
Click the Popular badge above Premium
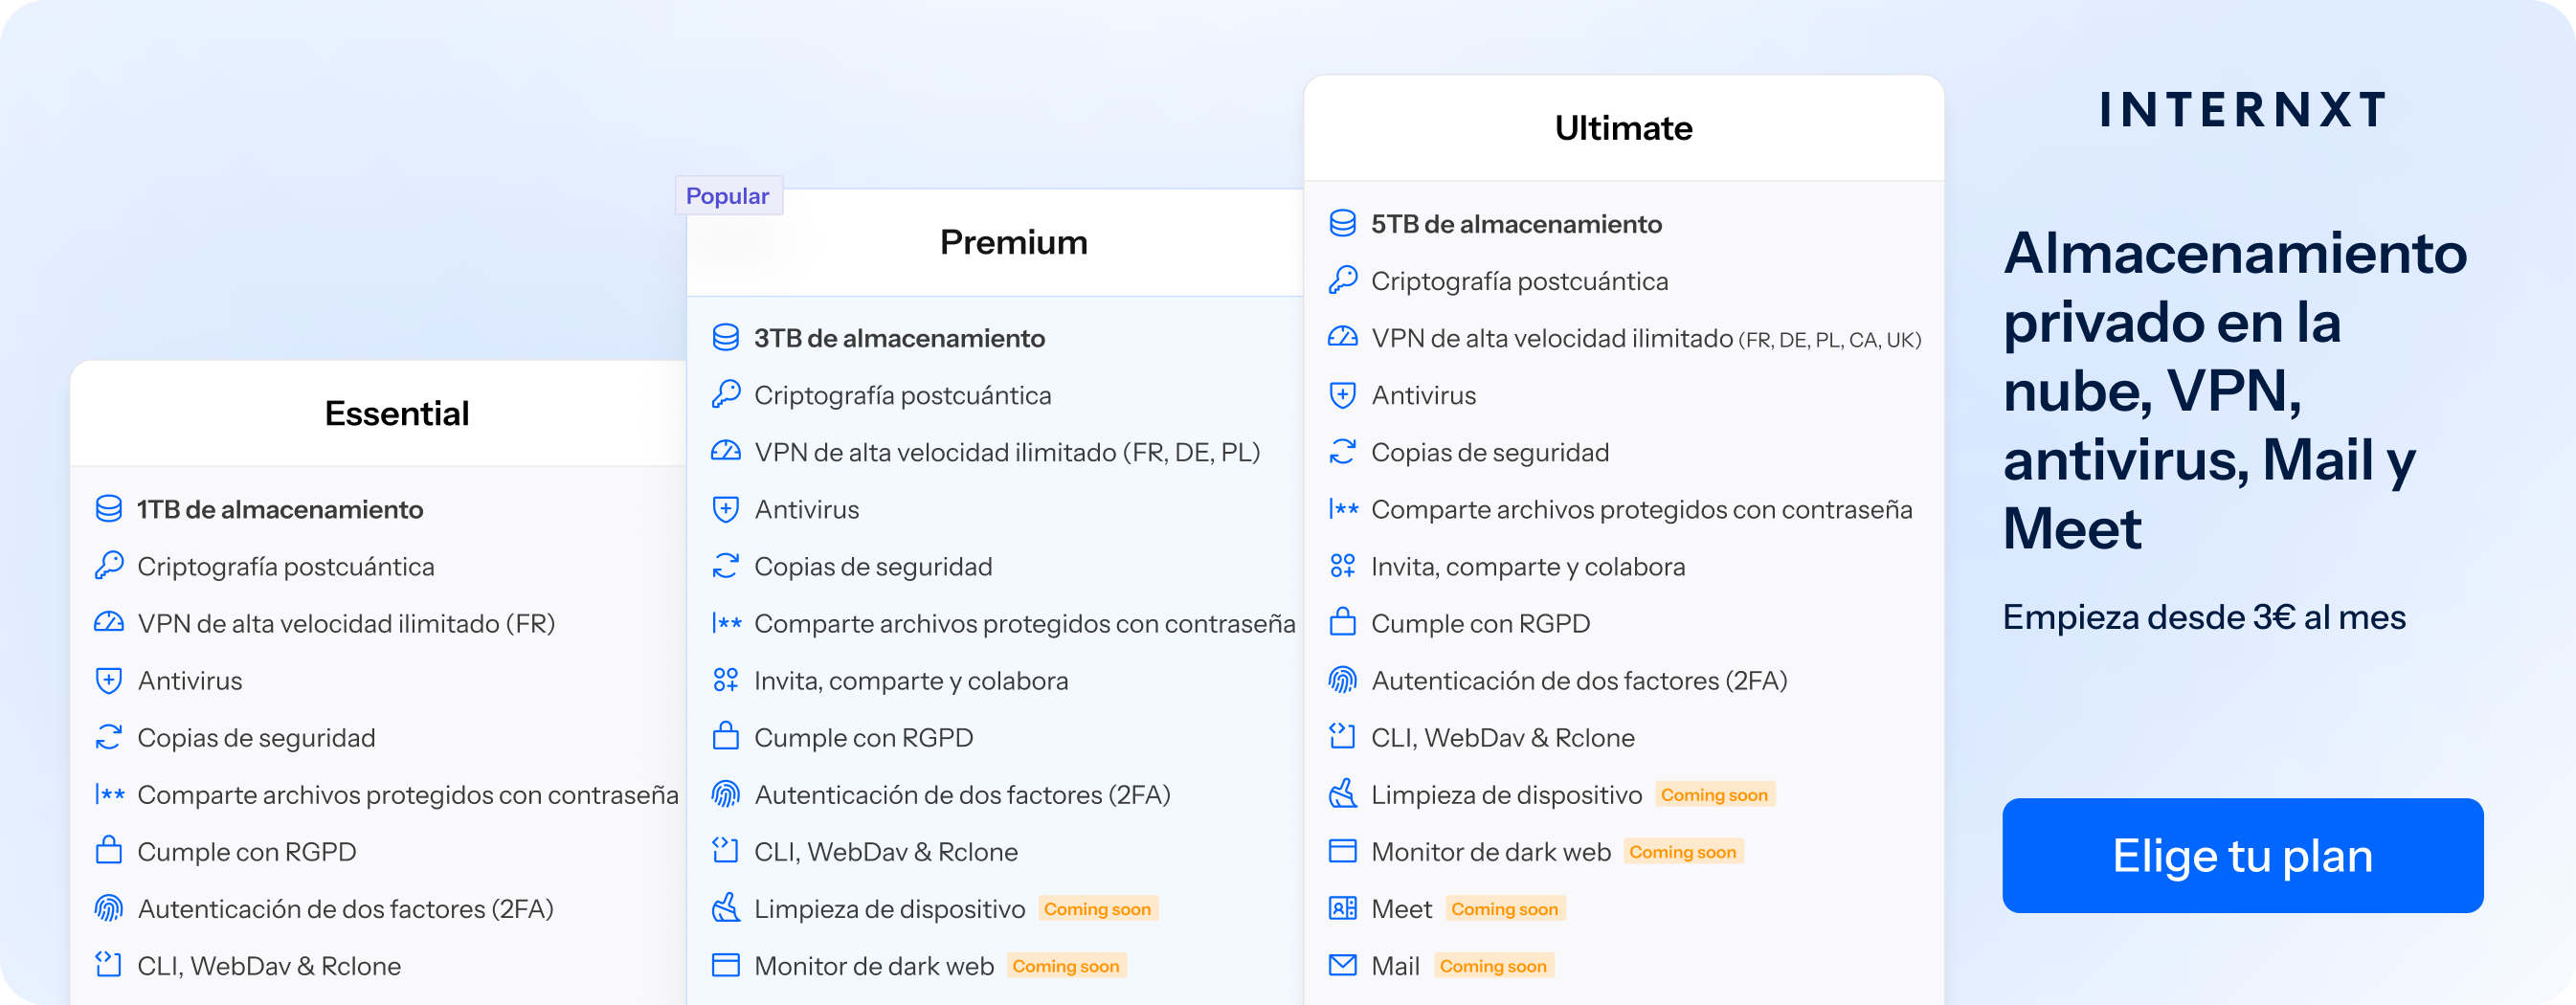coord(728,196)
